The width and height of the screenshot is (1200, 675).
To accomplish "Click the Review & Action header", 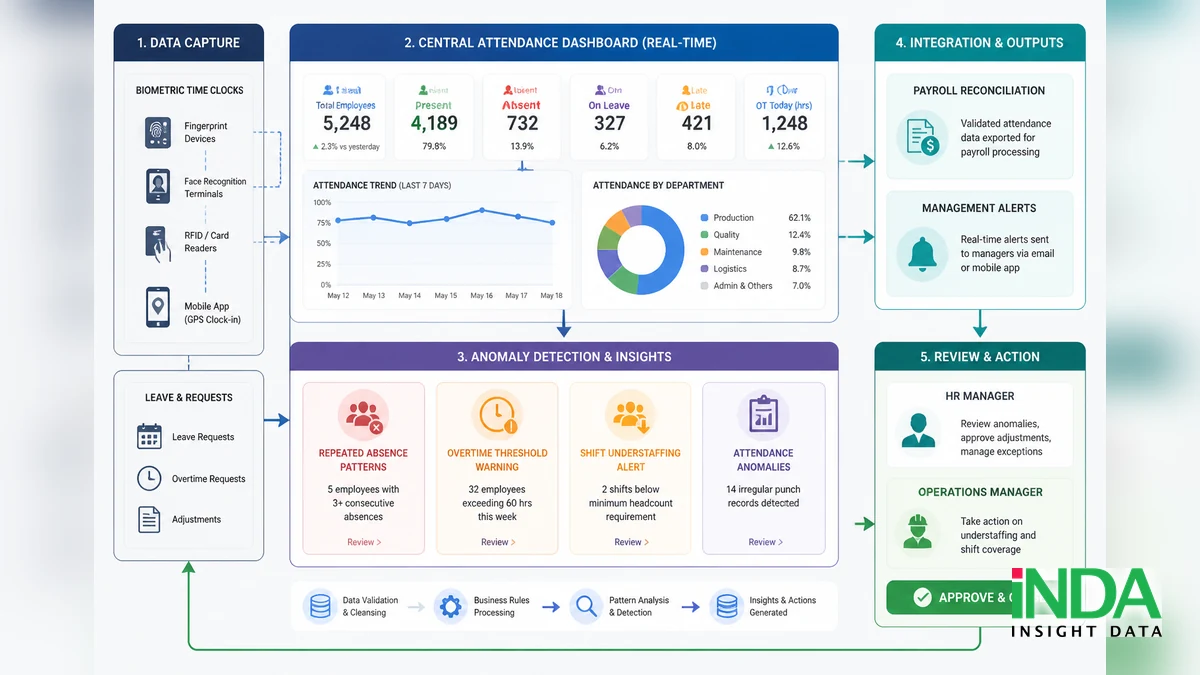I will click(980, 357).
